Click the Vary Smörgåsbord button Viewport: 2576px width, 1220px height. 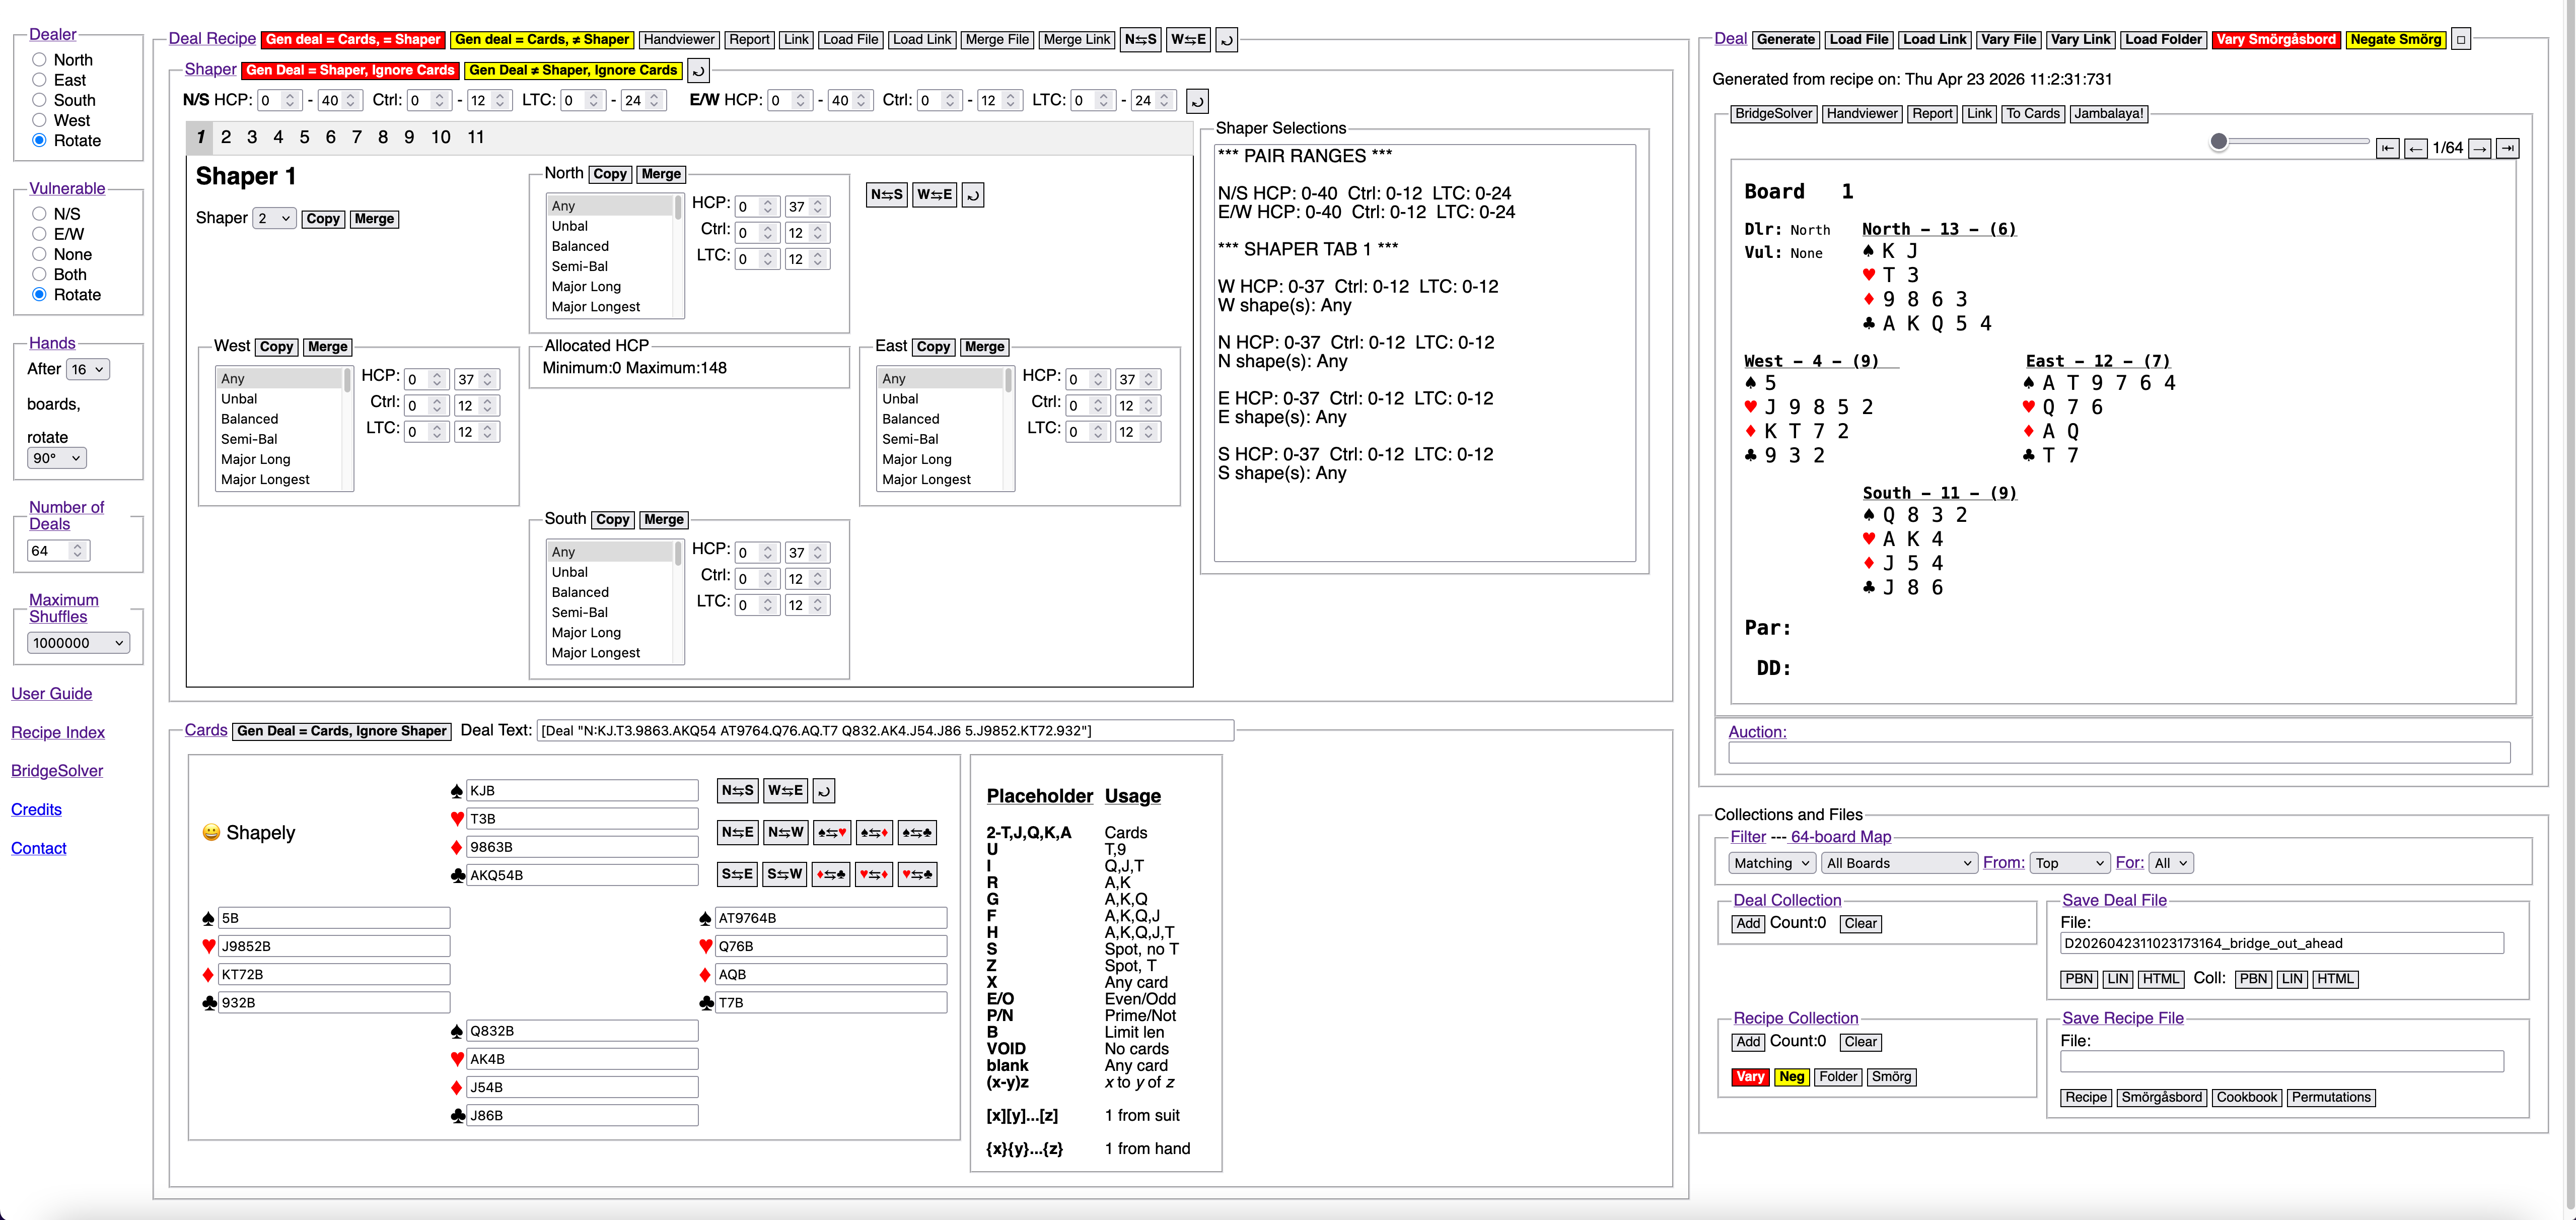2275,40
